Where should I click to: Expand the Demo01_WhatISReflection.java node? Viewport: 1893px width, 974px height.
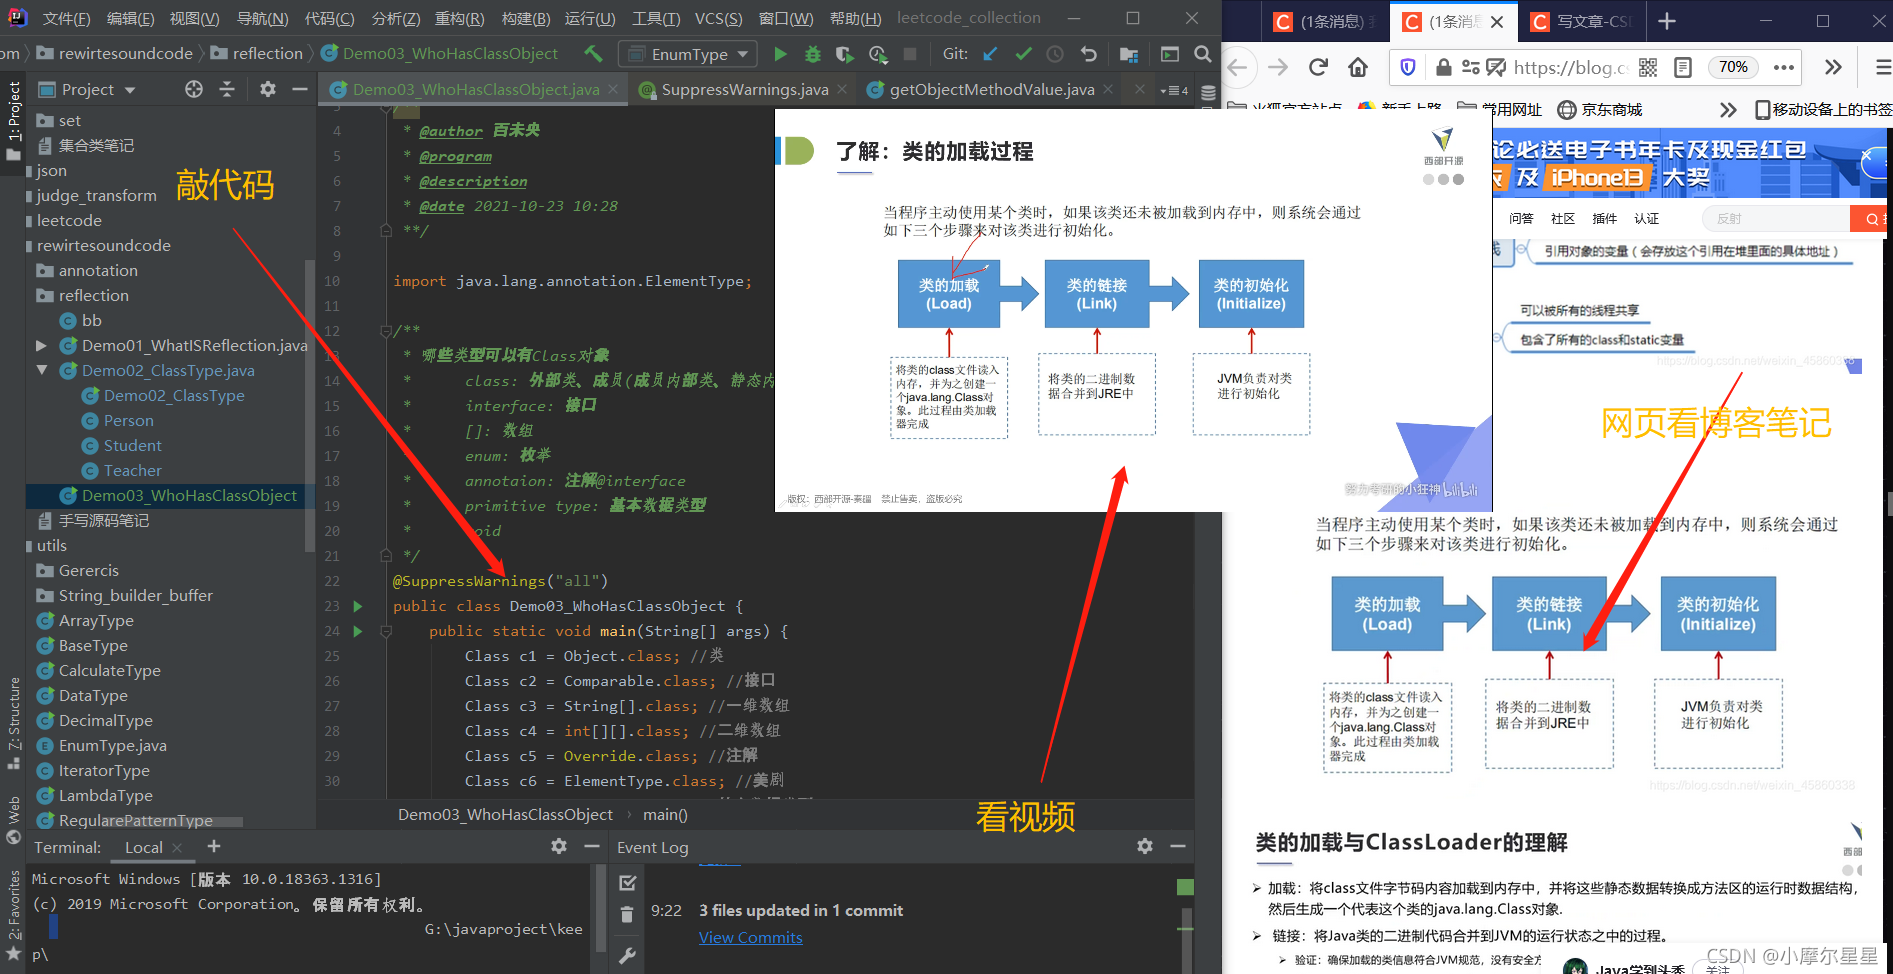tap(41, 345)
